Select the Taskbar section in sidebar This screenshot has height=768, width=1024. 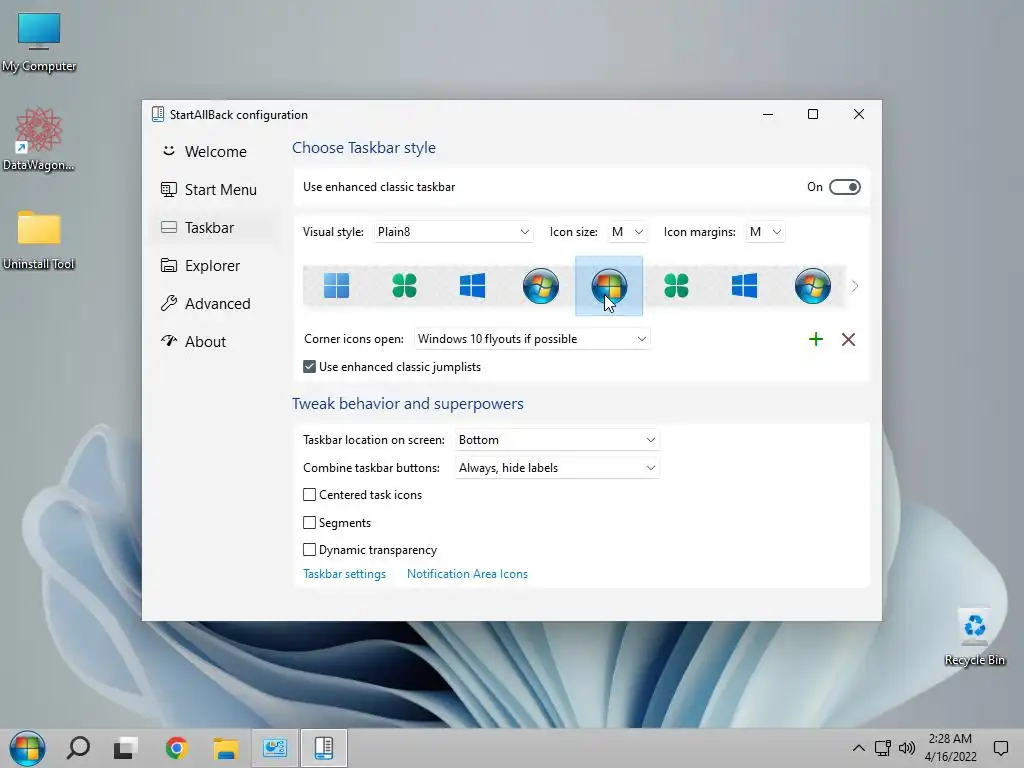point(216,227)
